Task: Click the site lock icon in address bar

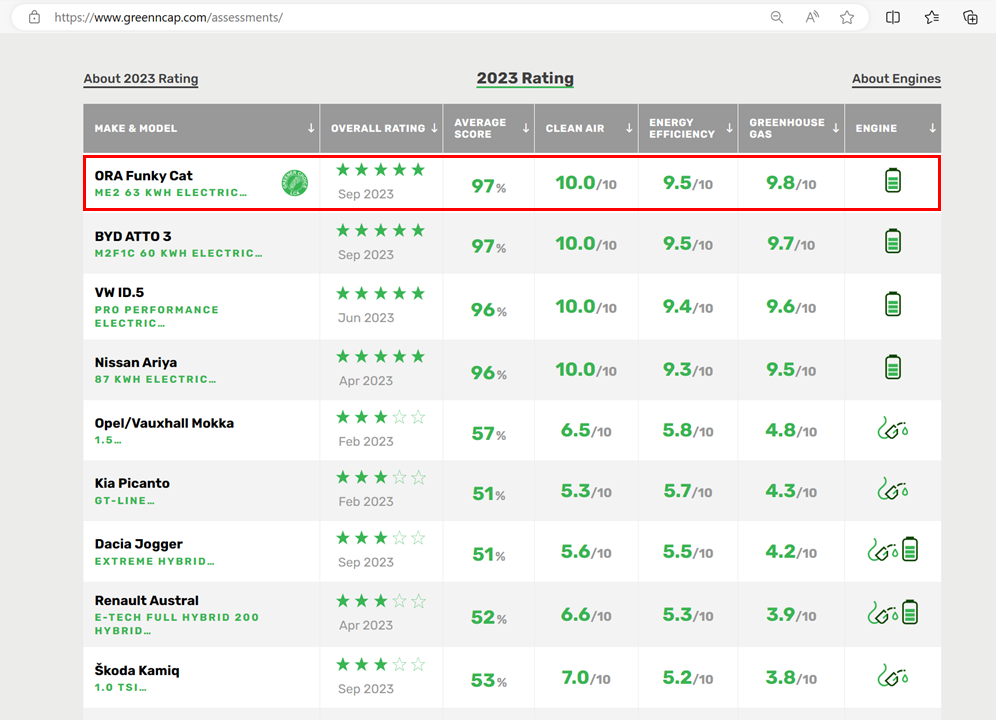Action: [x=34, y=17]
